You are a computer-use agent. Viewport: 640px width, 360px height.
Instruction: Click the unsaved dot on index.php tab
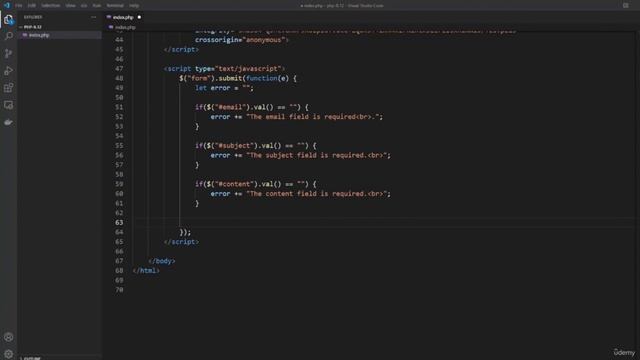pyautogui.click(x=139, y=17)
